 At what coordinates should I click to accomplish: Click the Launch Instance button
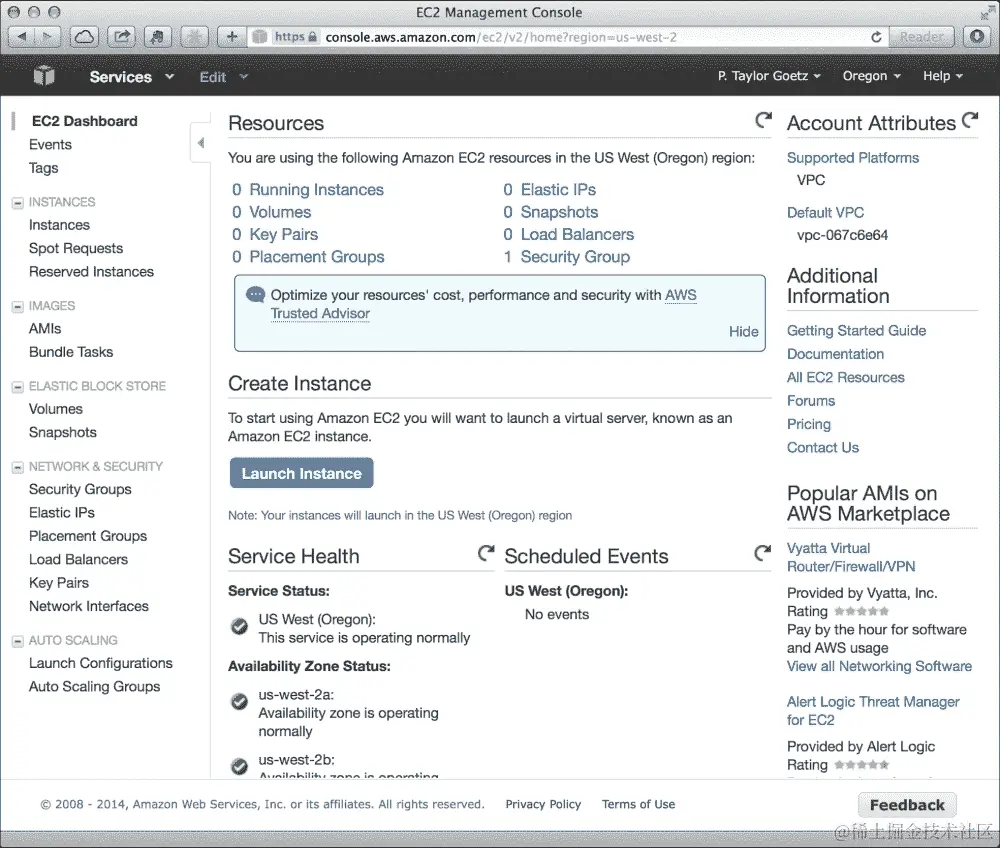tap(302, 473)
